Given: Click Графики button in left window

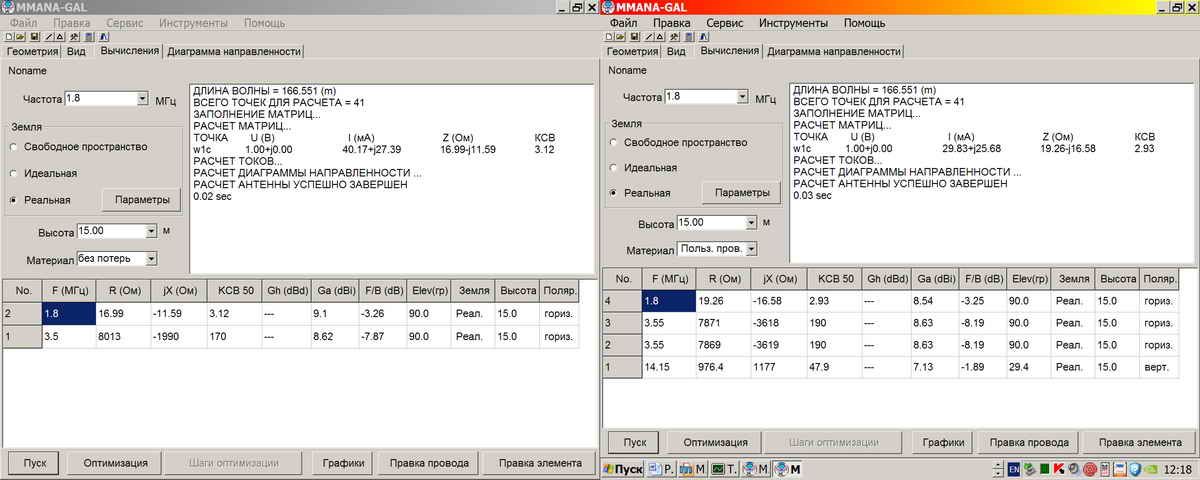Looking at the screenshot, I should (343, 463).
